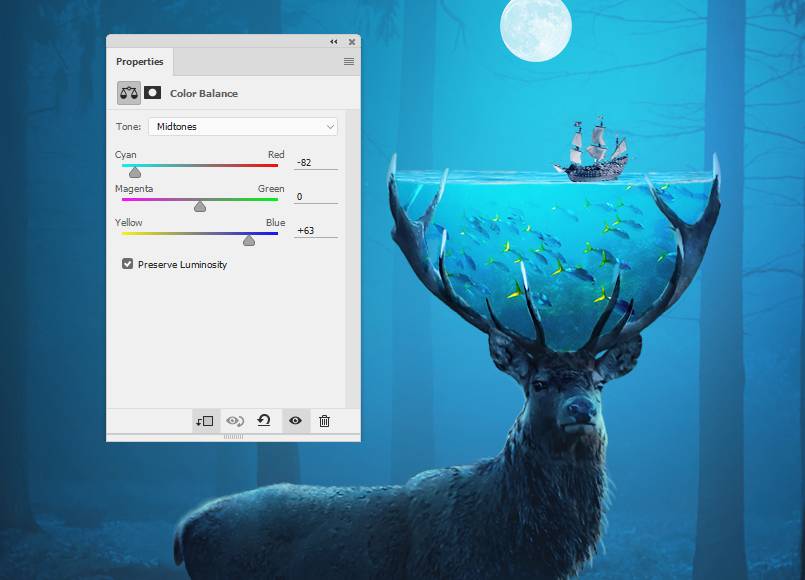Viewport: 805px width, 580px height.
Task: Toggle layer visibility eye icon
Action: coord(295,421)
